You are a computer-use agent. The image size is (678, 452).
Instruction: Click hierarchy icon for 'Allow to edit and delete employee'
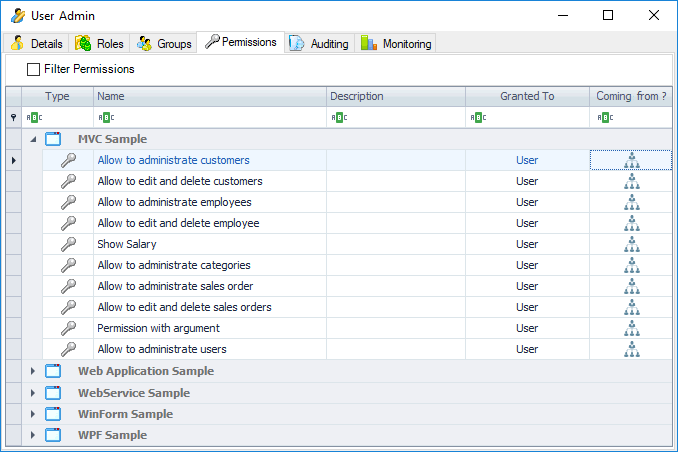tap(631, 223)
